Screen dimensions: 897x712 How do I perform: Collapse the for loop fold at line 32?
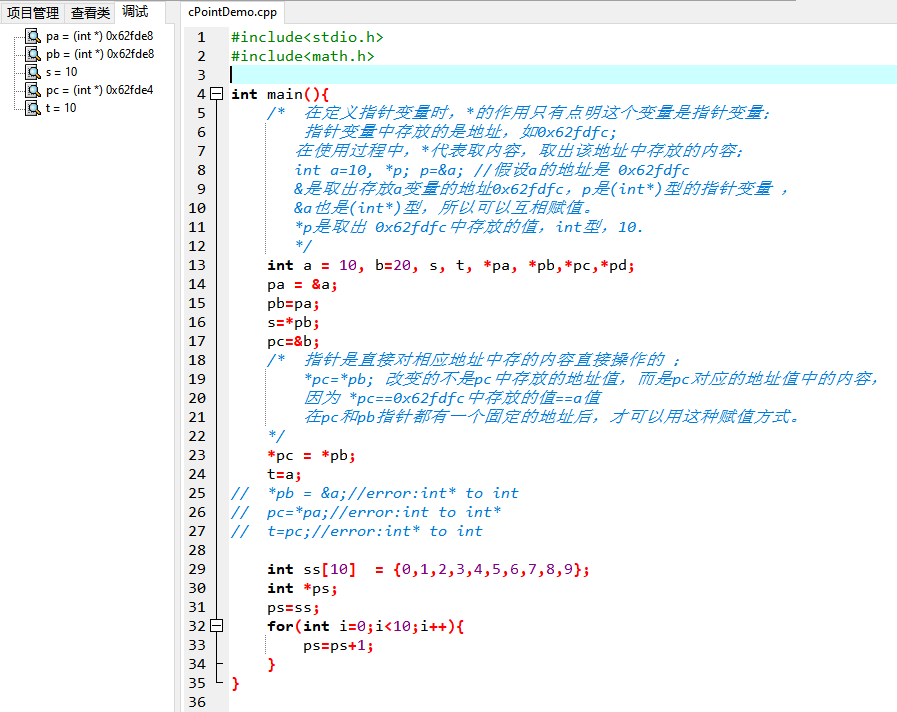tap(216, 626)
